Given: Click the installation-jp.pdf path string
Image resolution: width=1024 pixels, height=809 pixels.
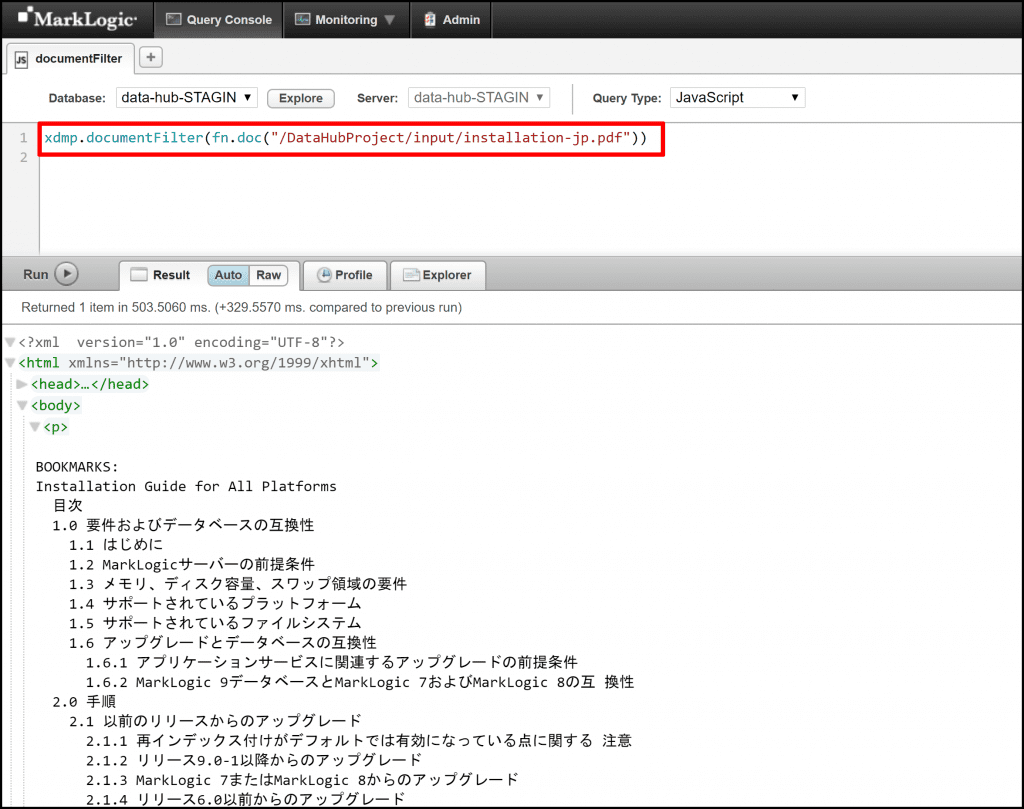Looking at the screenshot, I should (x=451, y=138).
